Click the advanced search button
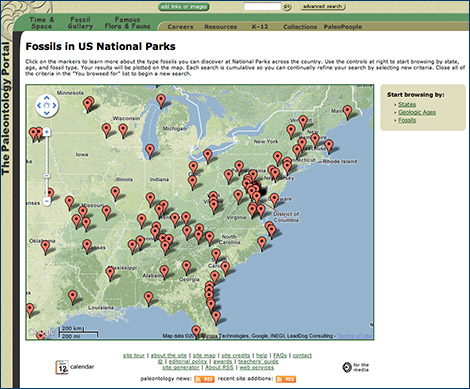470x389 pixels. click(x=323, y=6)
